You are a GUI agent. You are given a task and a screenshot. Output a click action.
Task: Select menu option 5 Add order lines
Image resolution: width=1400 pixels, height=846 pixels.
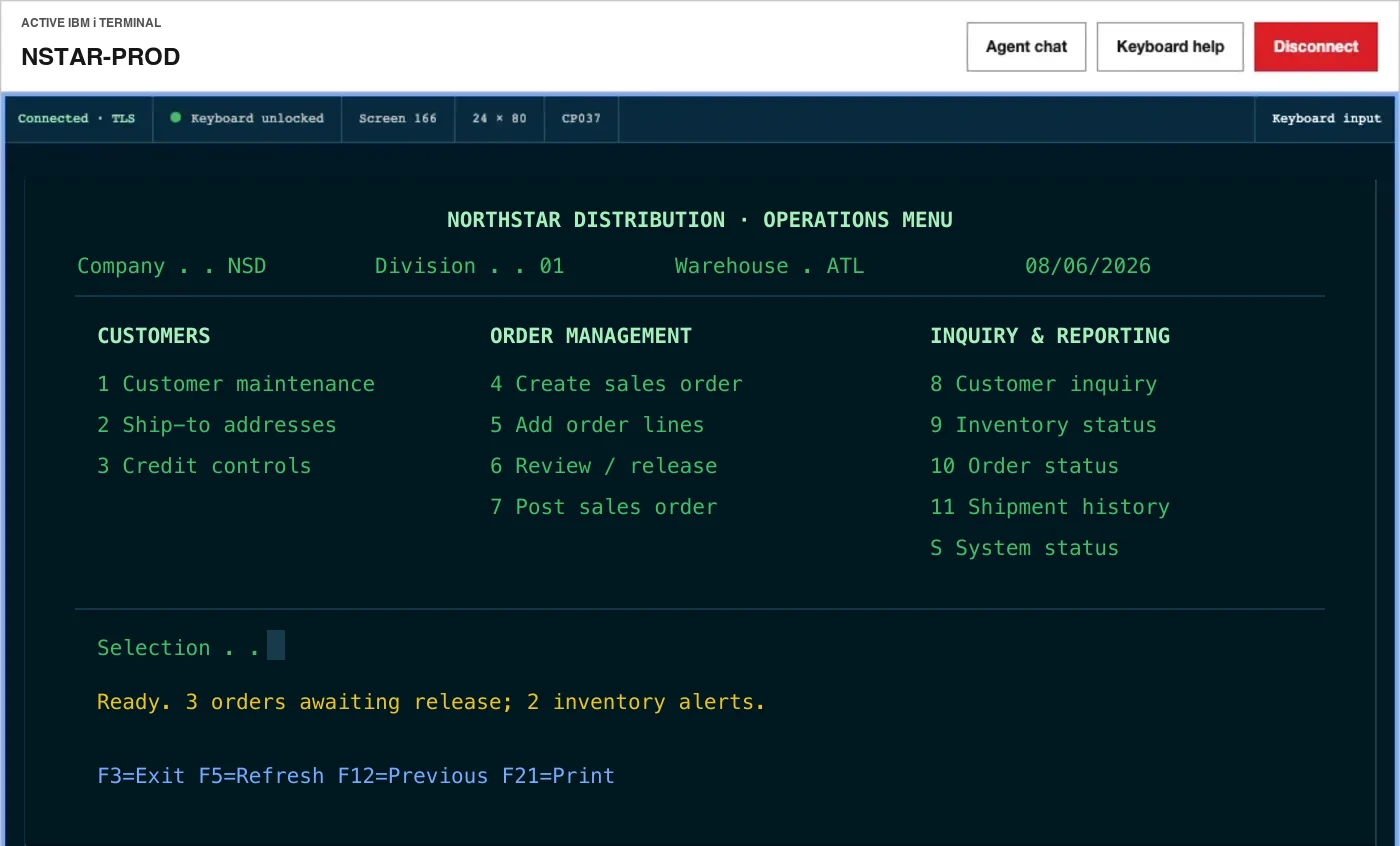pos(597,425)
